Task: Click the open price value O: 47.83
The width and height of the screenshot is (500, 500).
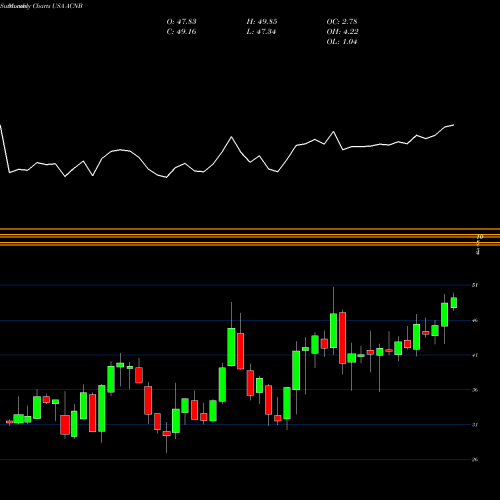Action: 181,22
